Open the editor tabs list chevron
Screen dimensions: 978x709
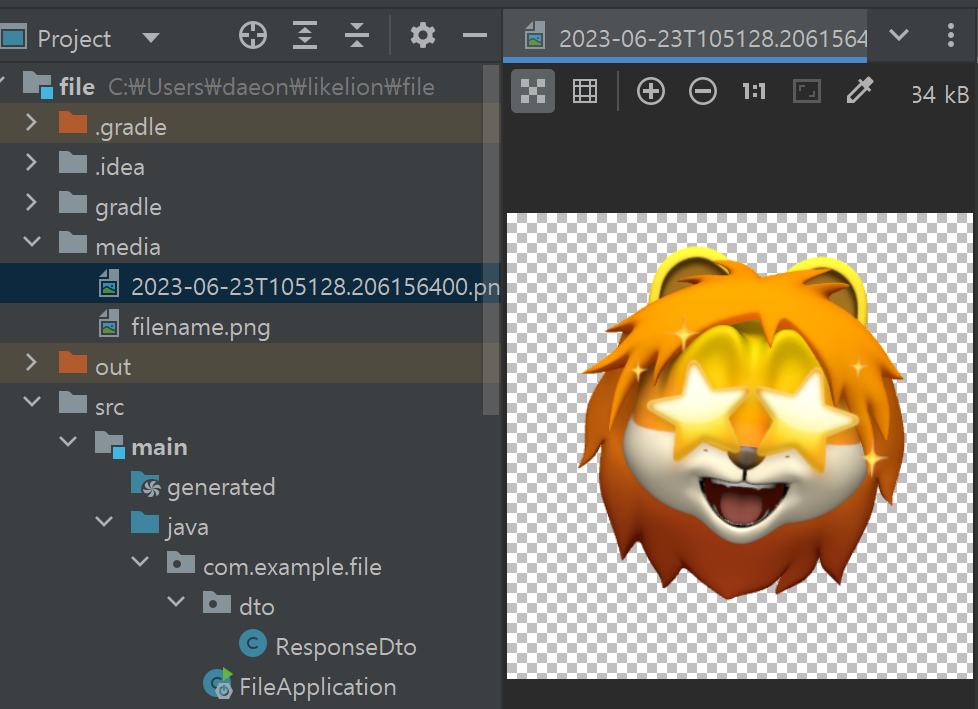(898, 35)
